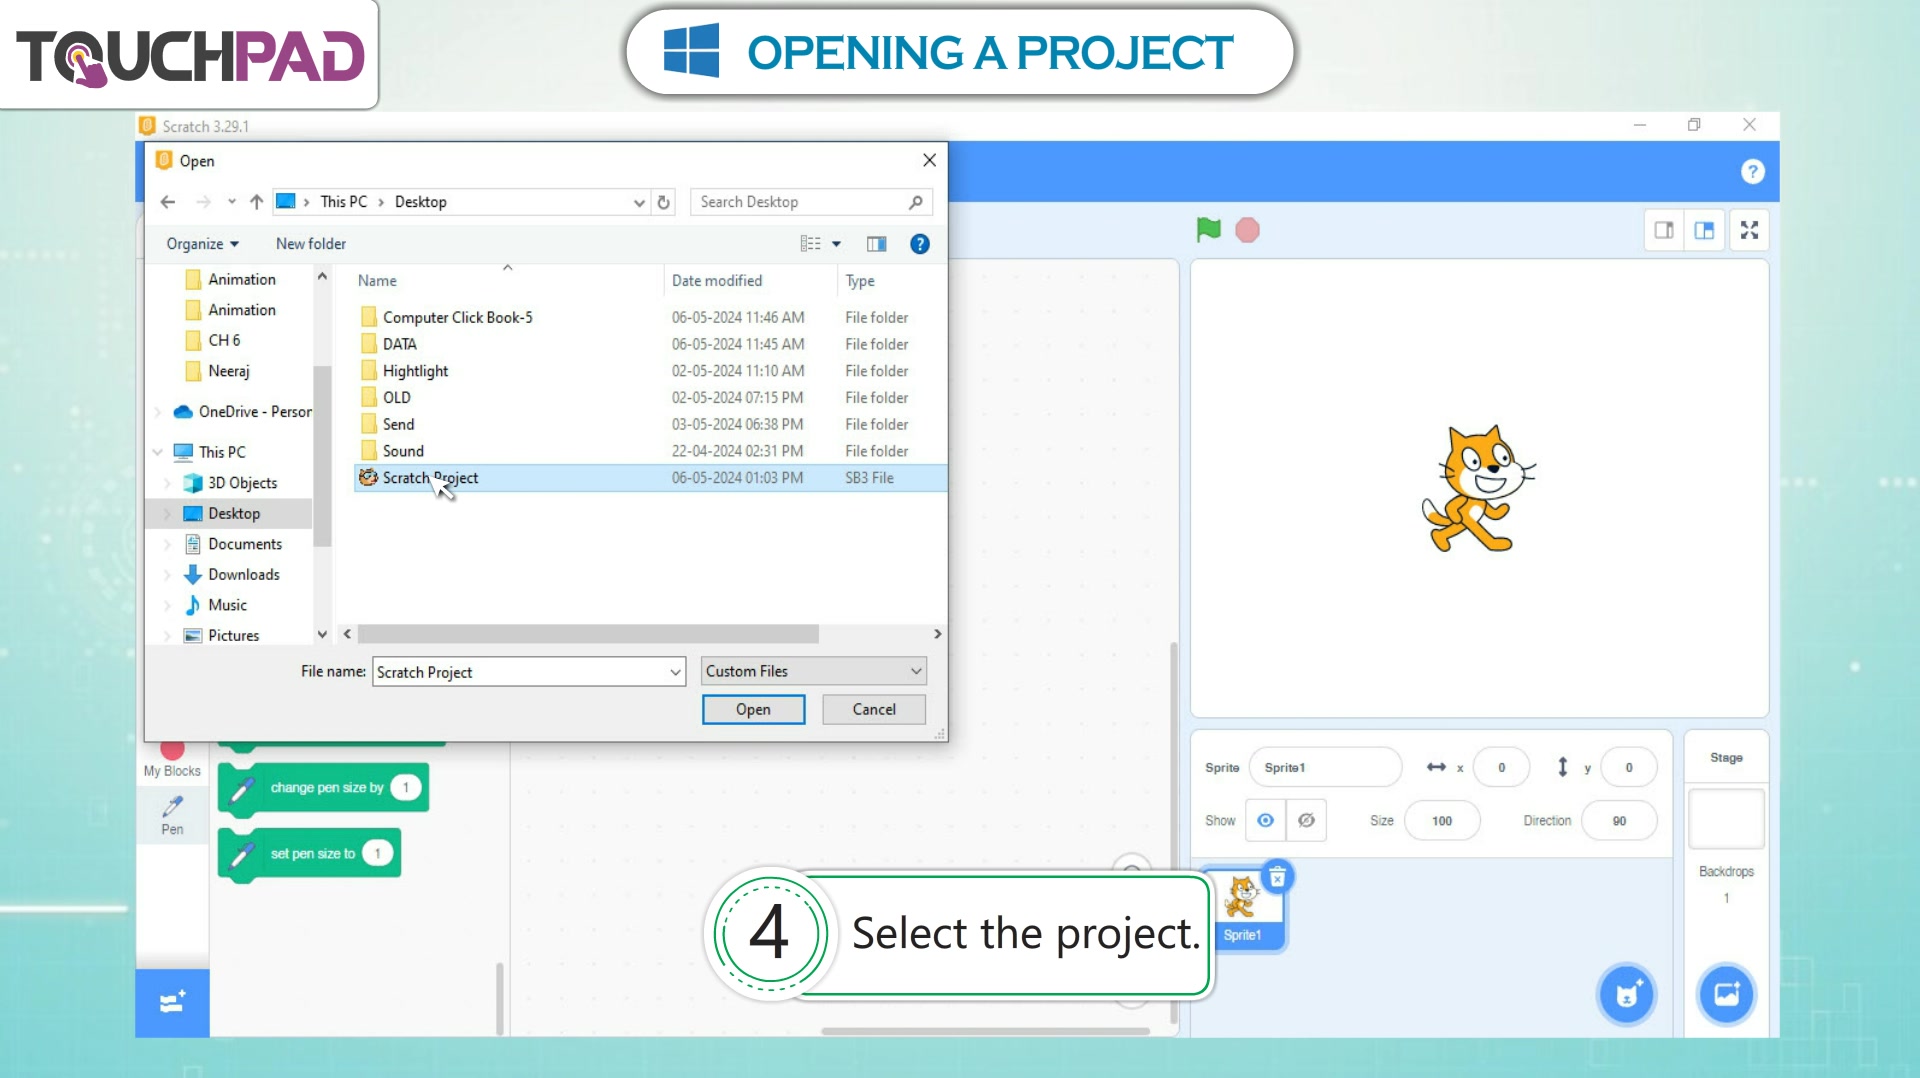The width and height of the screenshot is (1920, 1078).
Task: Click the green flag to start
Action: (1208, 230)
